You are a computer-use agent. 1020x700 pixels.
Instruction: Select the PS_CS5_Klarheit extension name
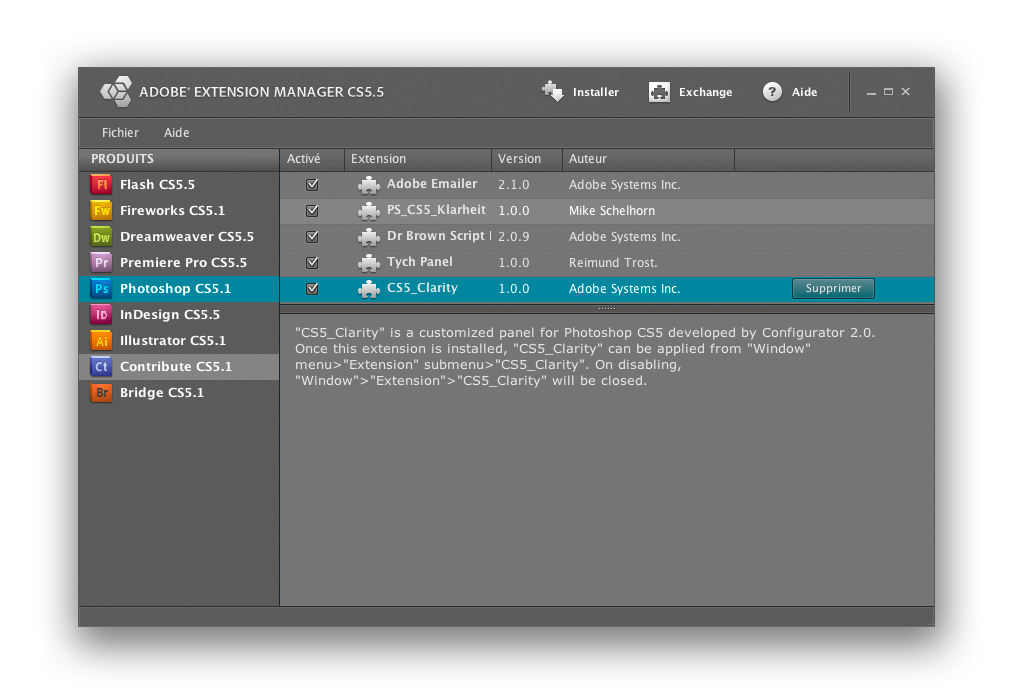pyautogui.click(x=436, y=210)
